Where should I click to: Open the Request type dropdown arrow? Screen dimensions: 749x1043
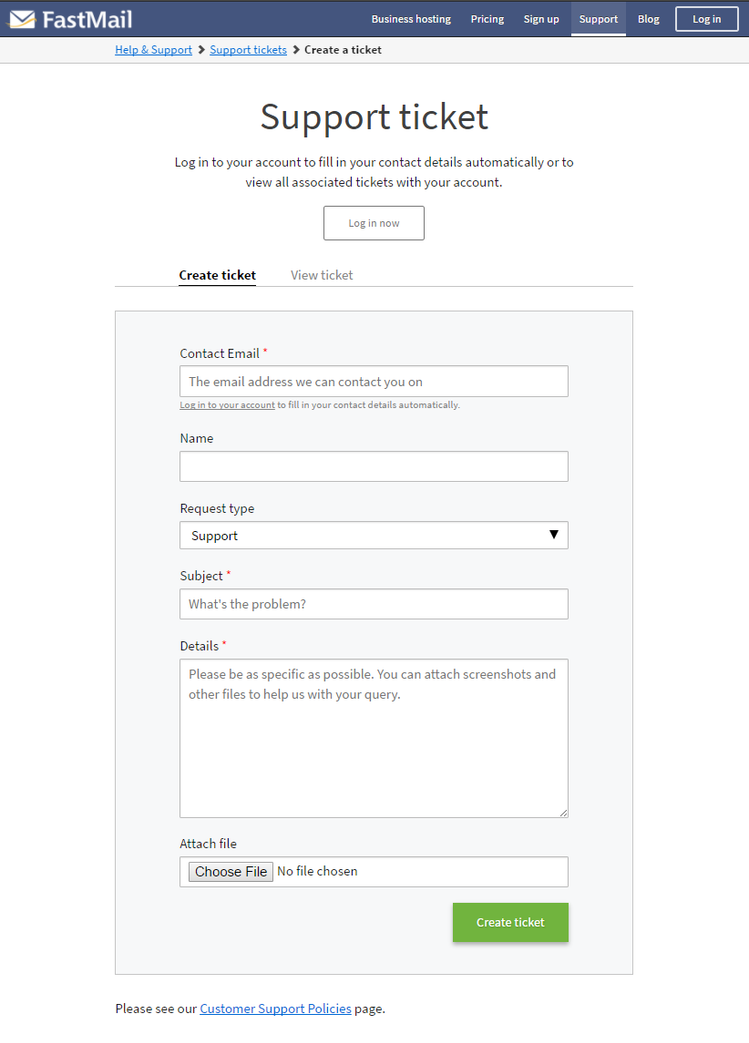(553, 535)
